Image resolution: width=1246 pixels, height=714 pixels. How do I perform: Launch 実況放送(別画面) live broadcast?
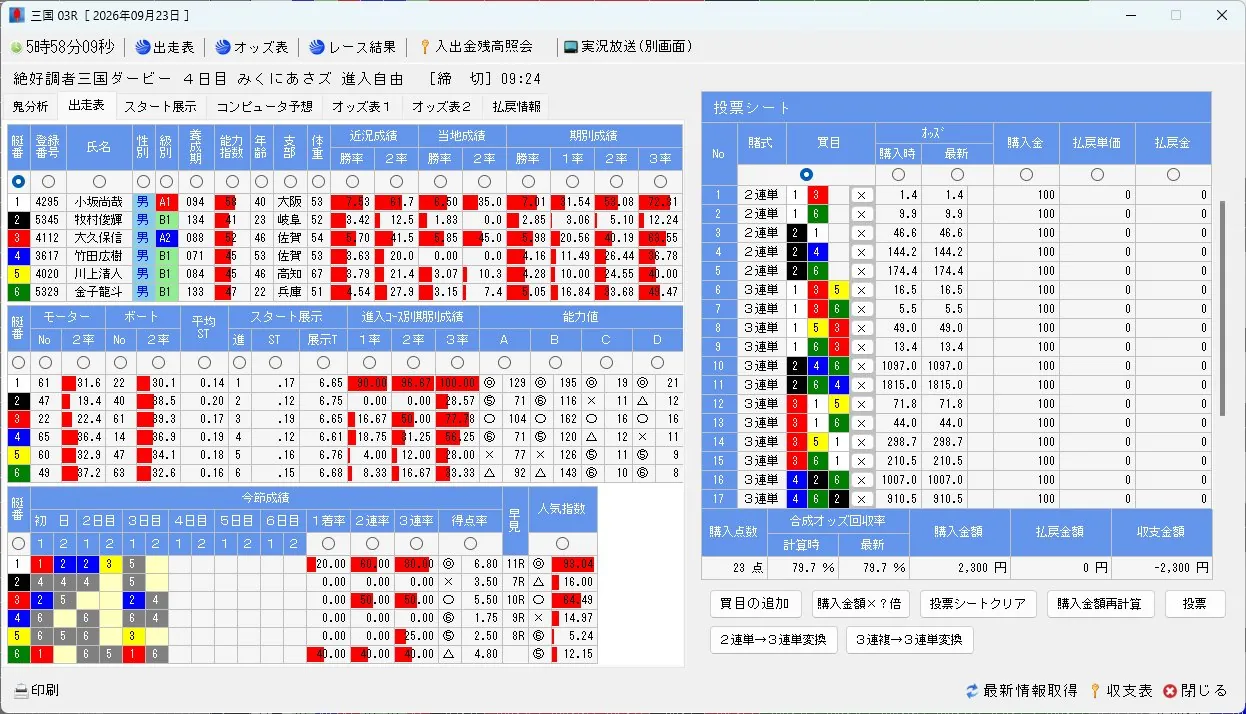(x=628, y=47)
